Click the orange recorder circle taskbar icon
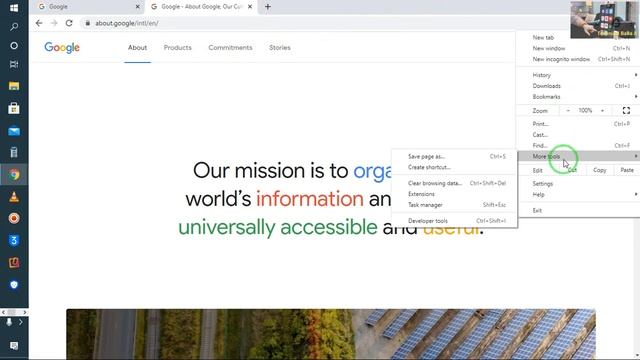The width and height of the screenshot is (640, 360). (x=14, y=218)
